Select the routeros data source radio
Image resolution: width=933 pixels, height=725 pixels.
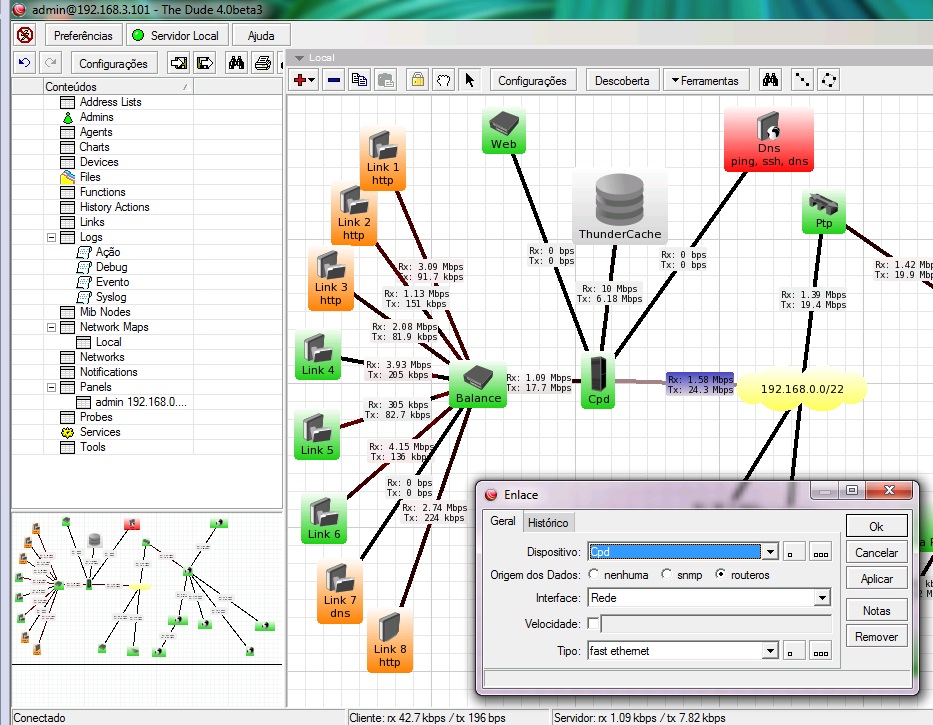click(720, 574)
